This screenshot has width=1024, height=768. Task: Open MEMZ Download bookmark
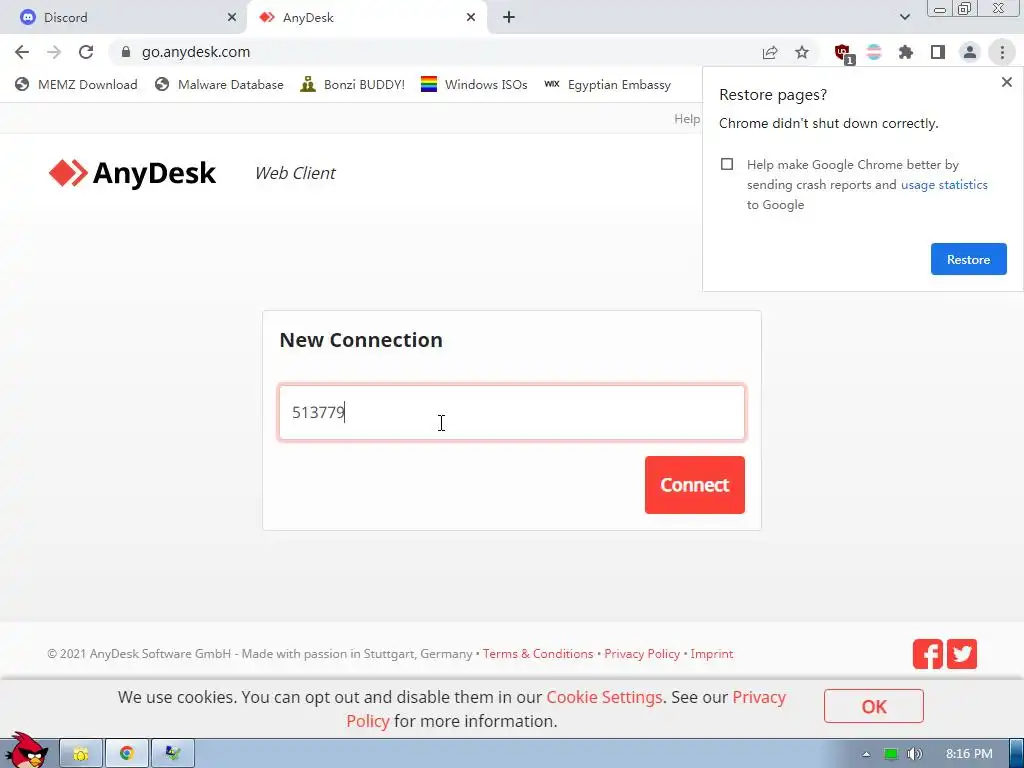coord(76,84)
